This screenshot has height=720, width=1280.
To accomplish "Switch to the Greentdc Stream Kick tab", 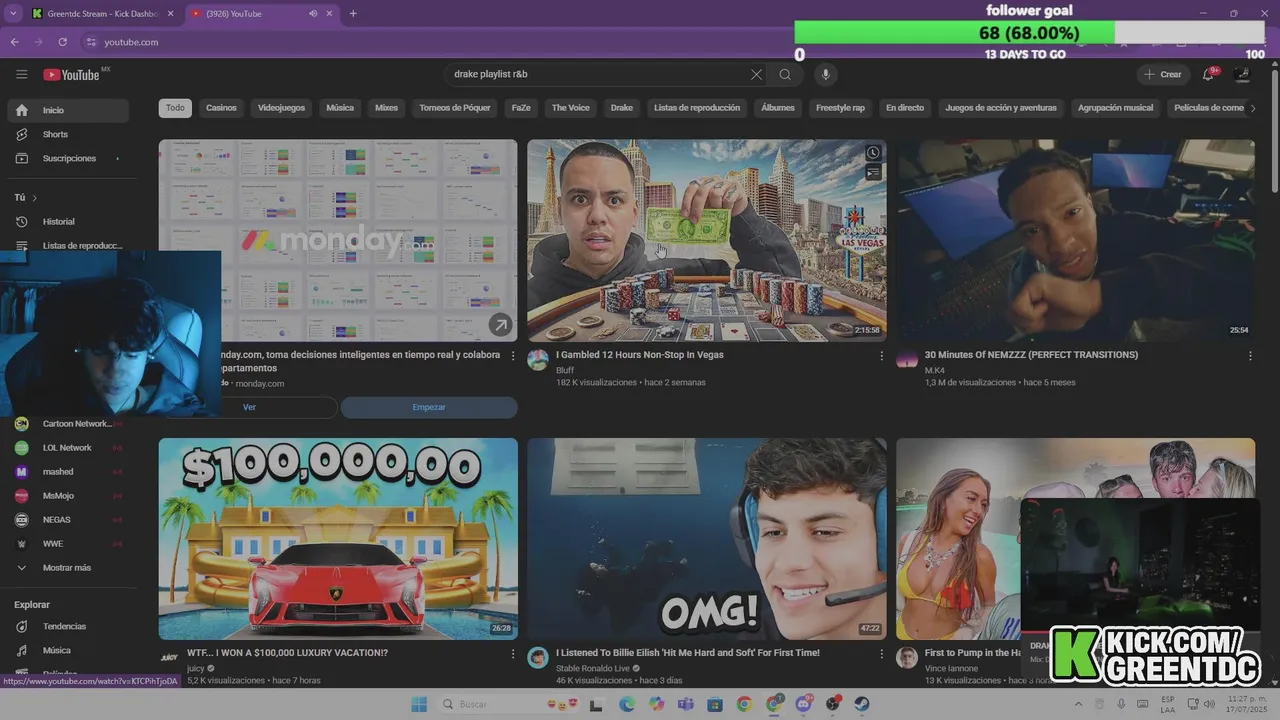I will click(x=101, y=13).
